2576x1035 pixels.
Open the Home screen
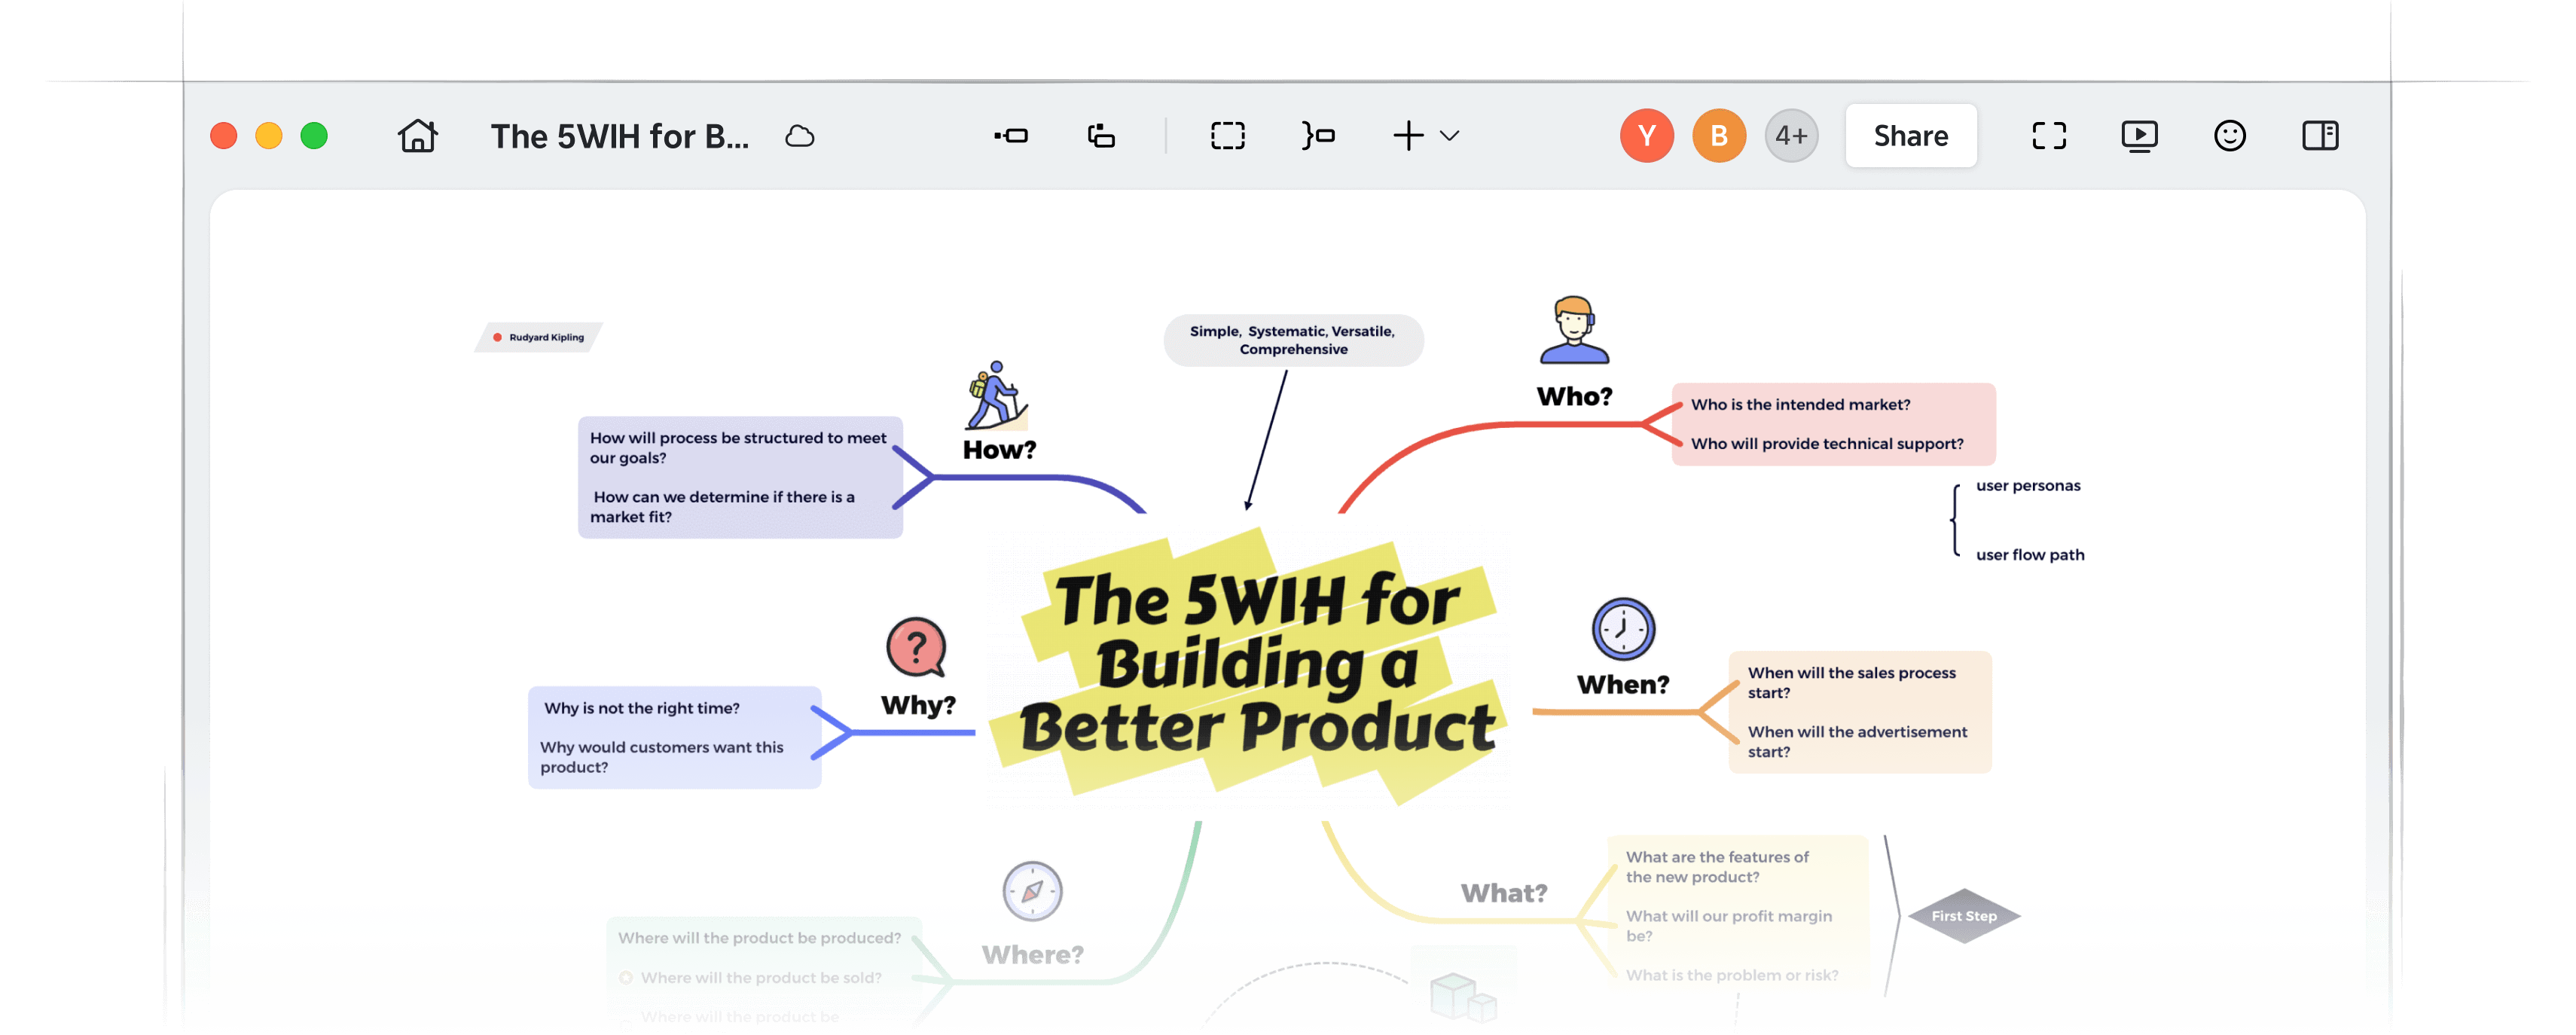click(x=417, y=135)
